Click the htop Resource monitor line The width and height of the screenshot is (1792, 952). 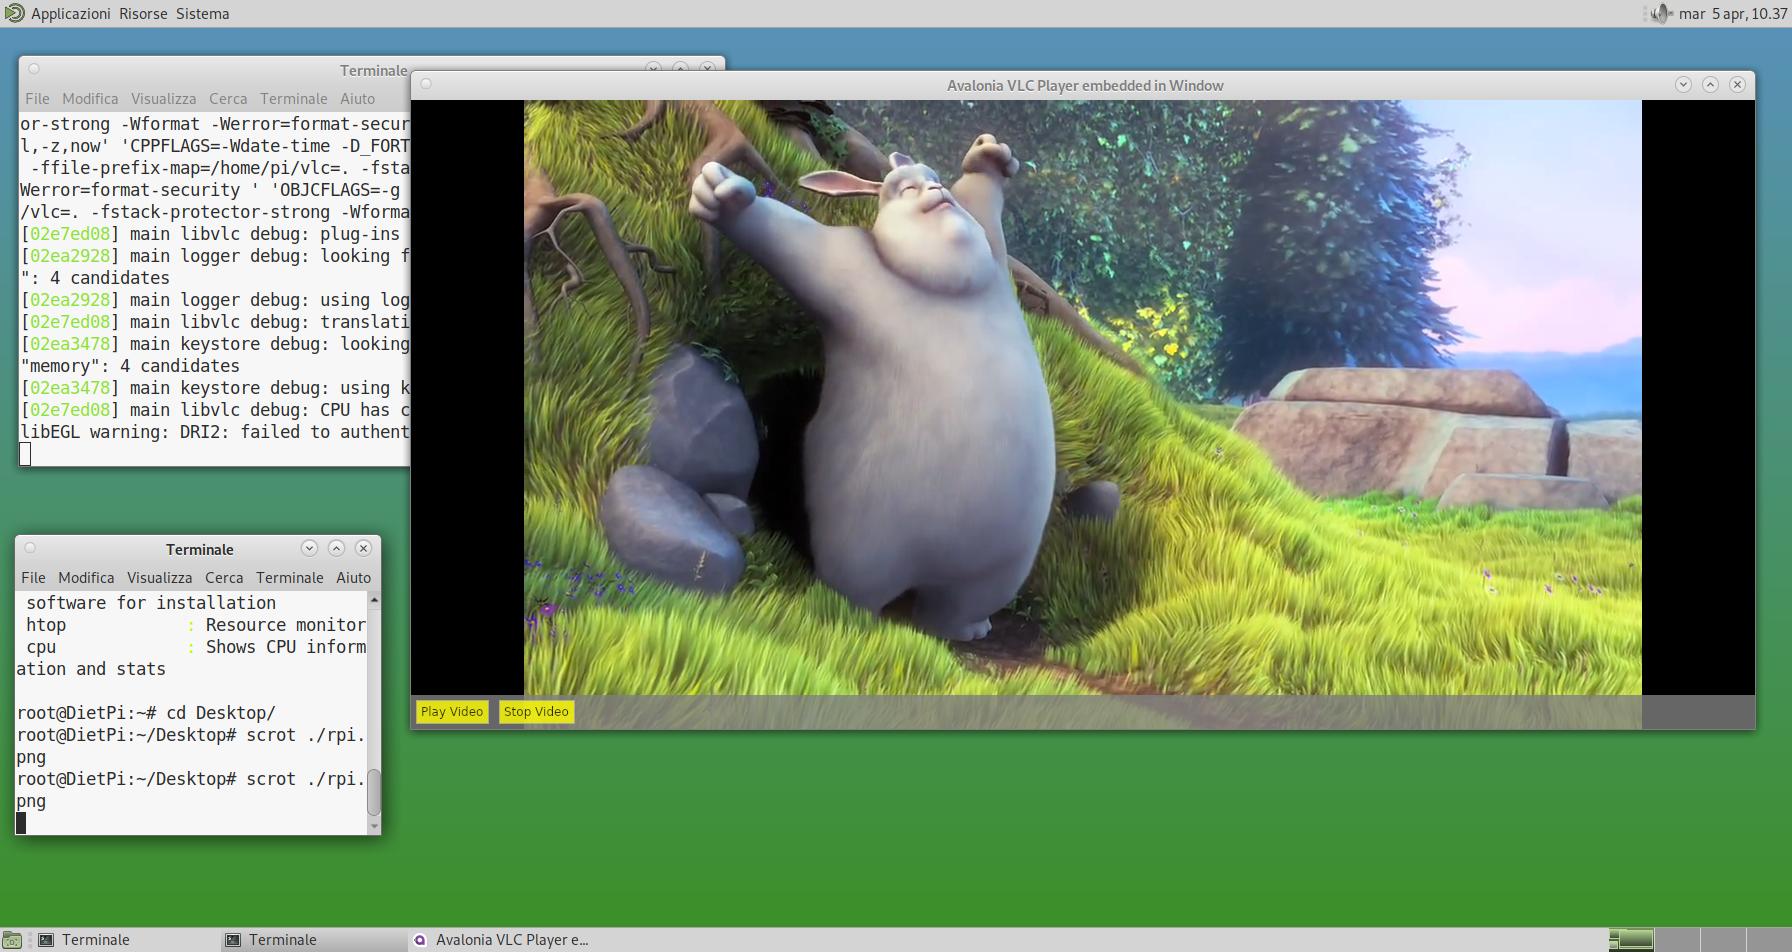point(196,625)
